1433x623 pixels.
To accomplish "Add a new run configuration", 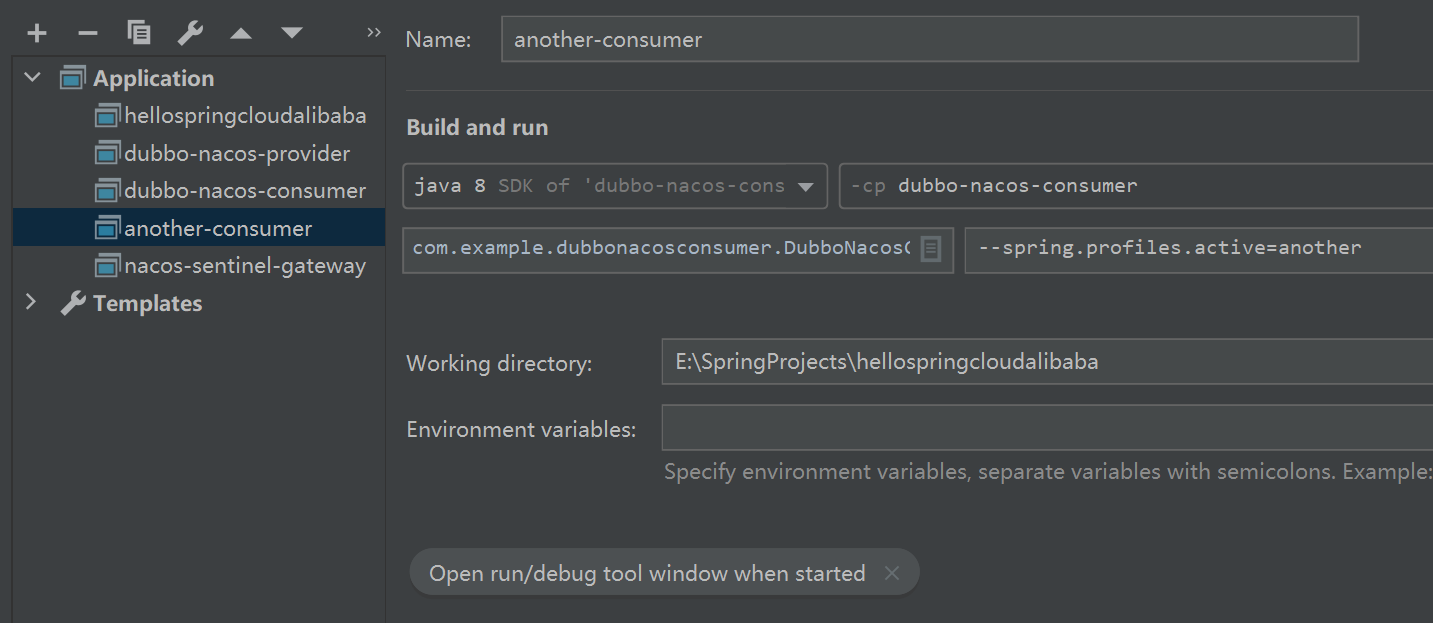I will (x=37, y=33).
